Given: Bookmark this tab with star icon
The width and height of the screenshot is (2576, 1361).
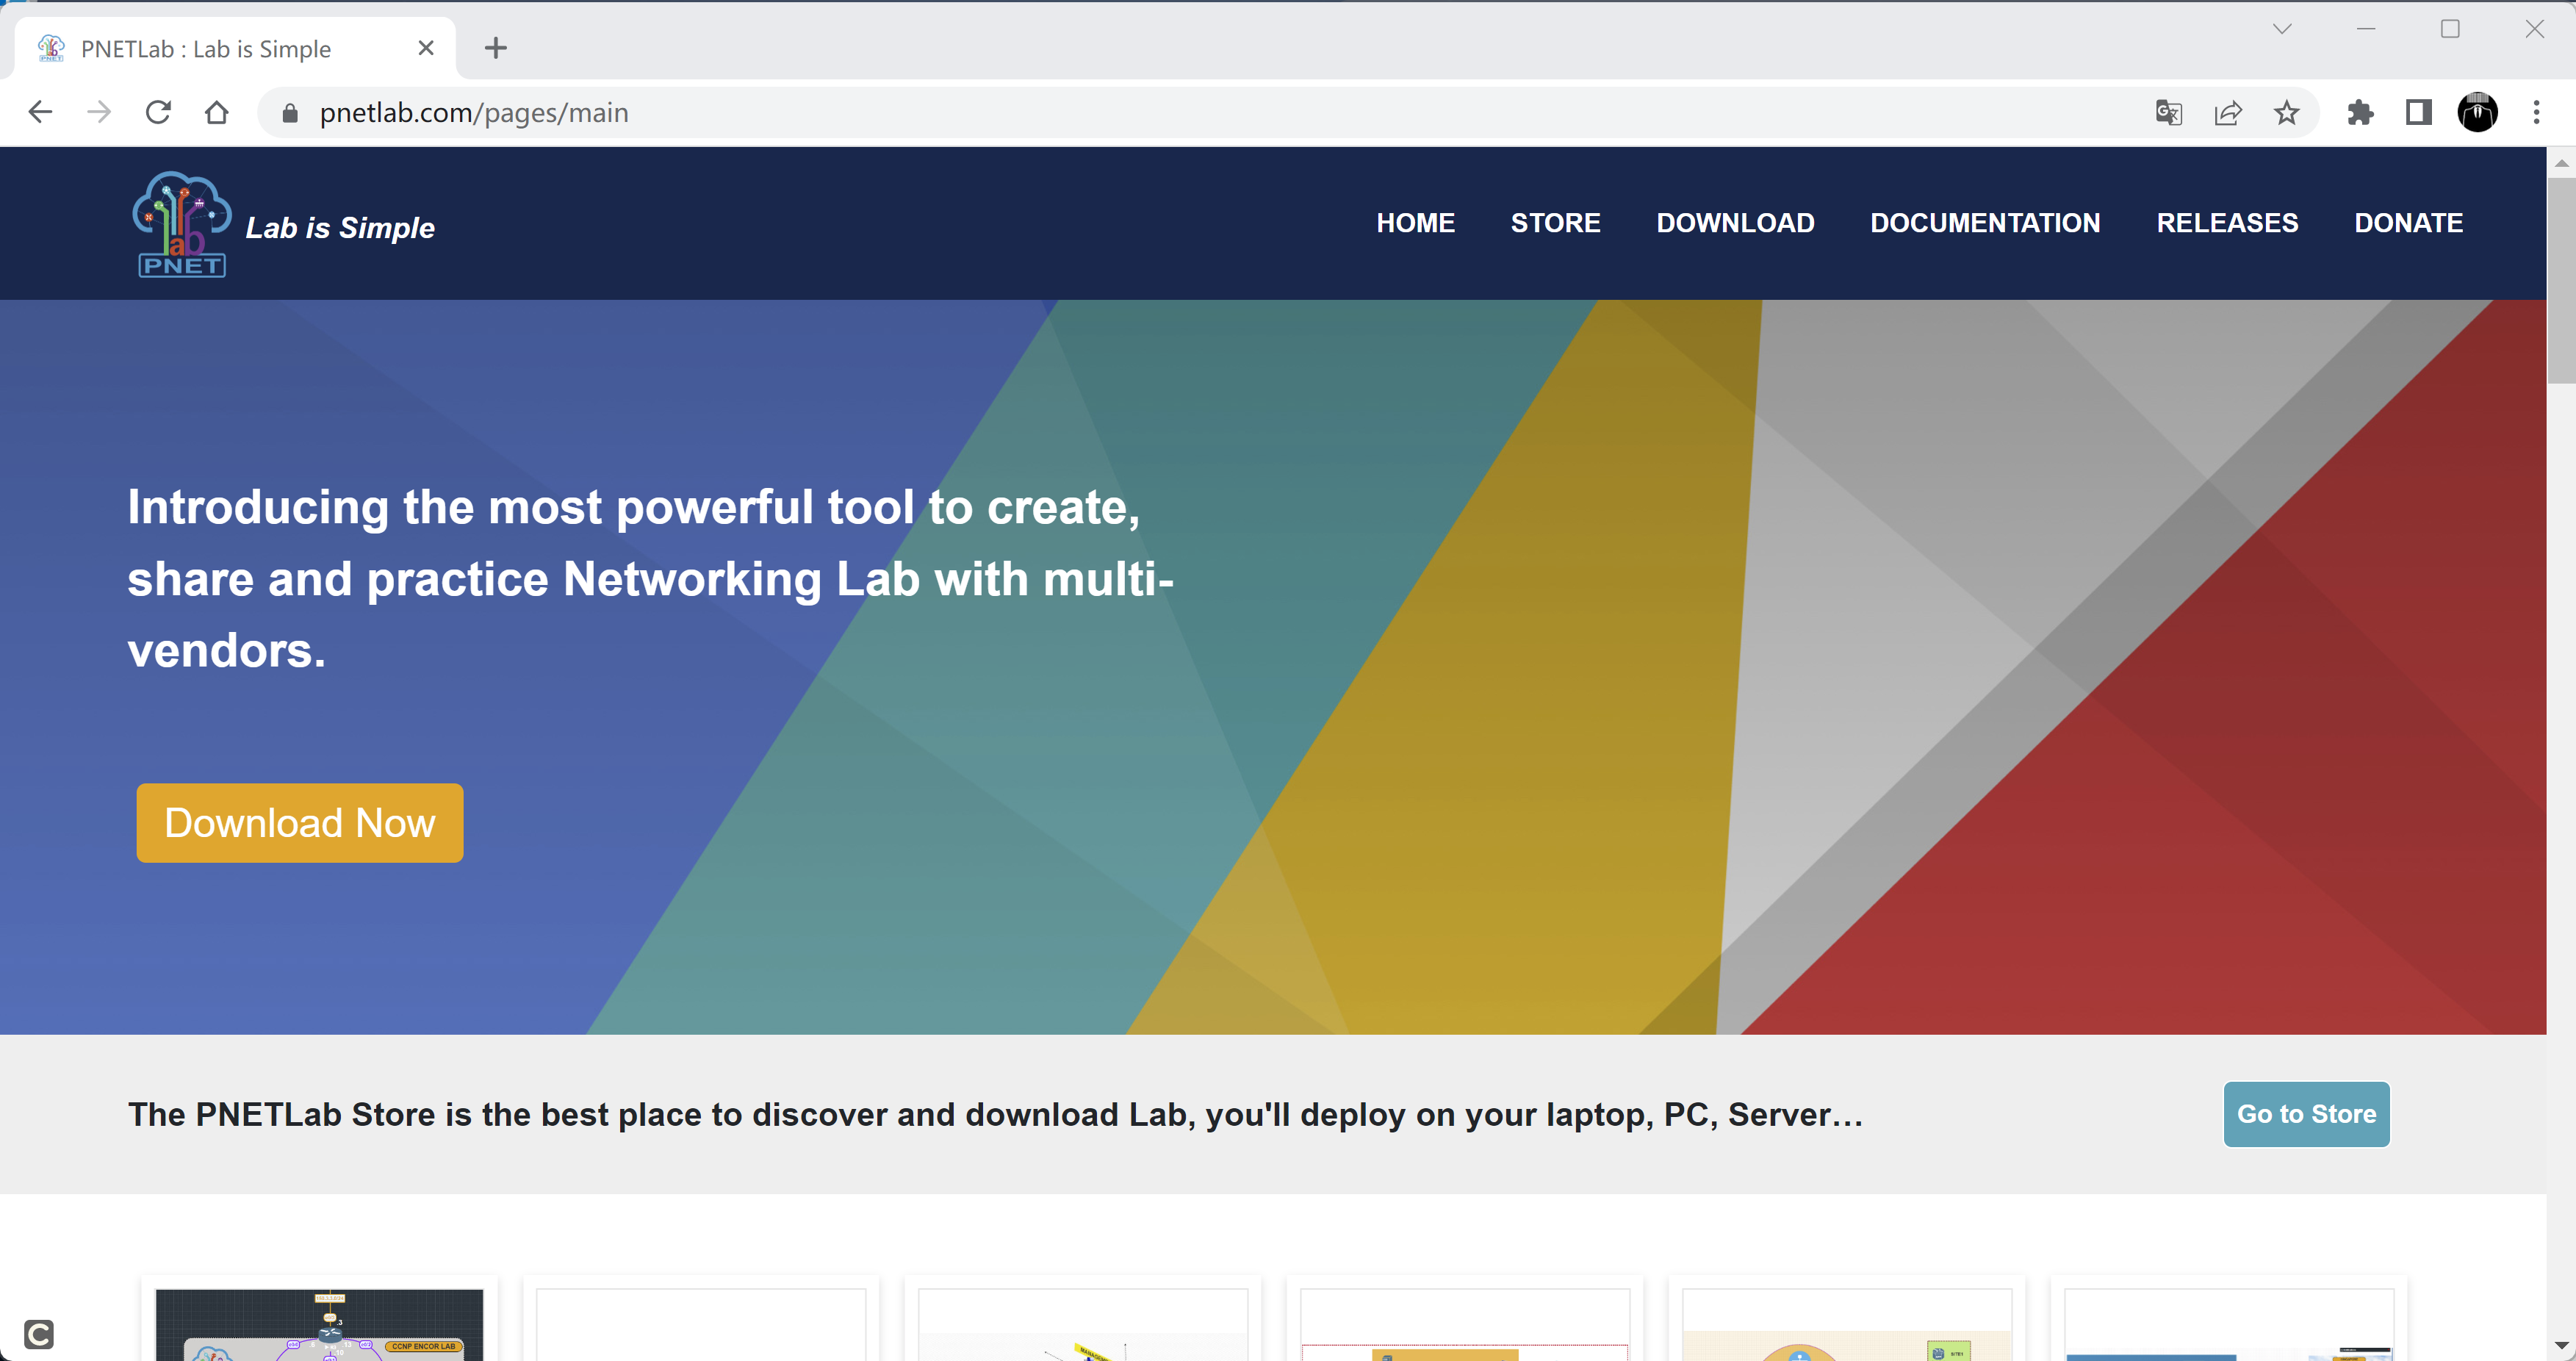Looking at the screenshot, I should click(x=2286, y=113).
